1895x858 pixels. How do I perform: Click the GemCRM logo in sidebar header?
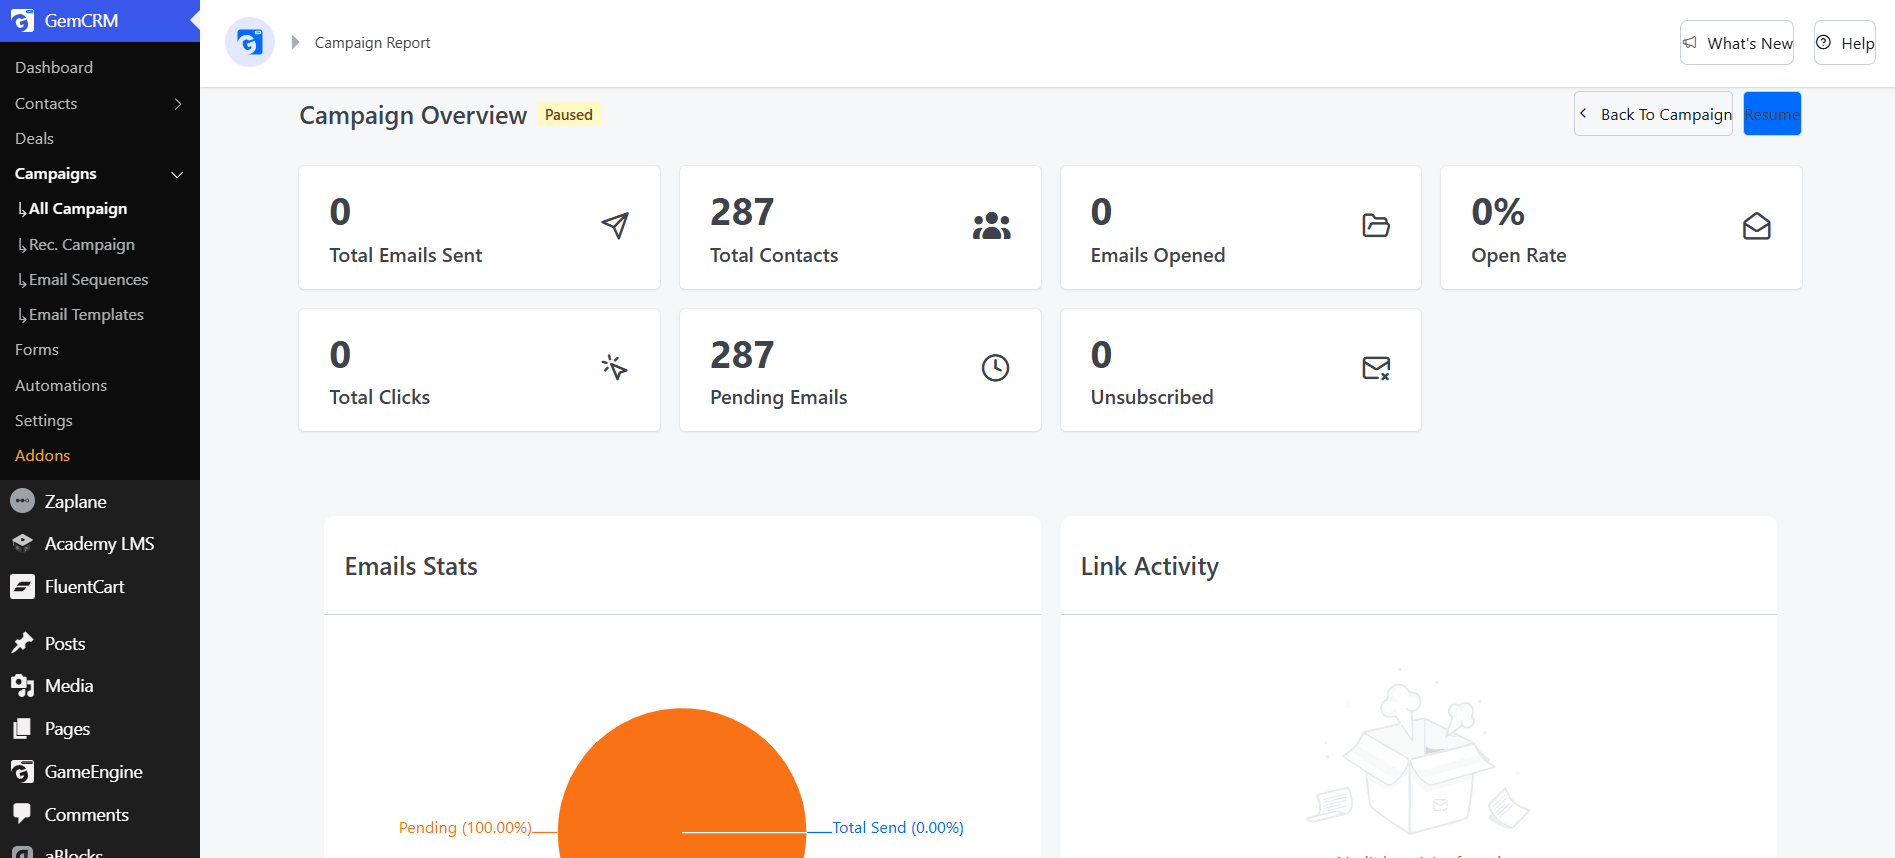[x=22, y=20]
